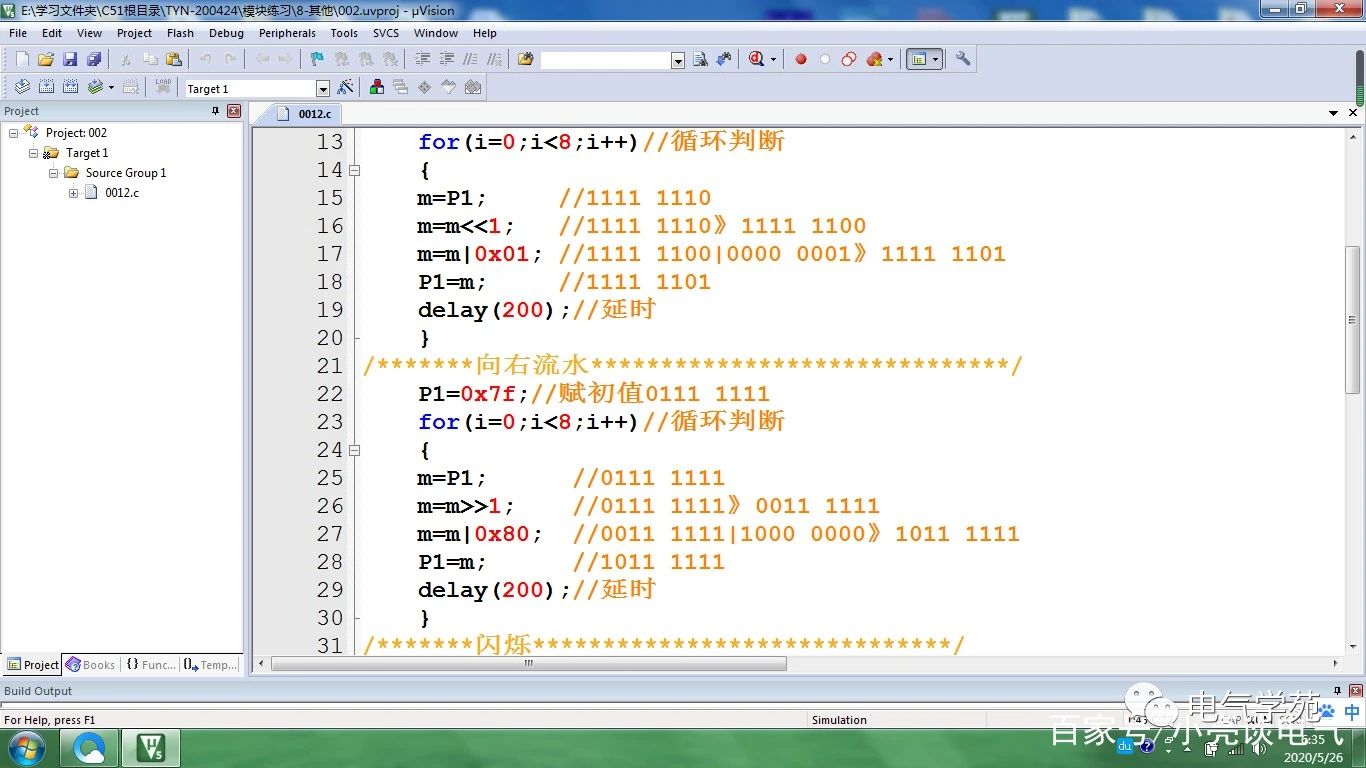The width and height of the screenshot is (1366, 768).
Task: Open Options for Target magic wand icon
Action: [x=345, y=87]
